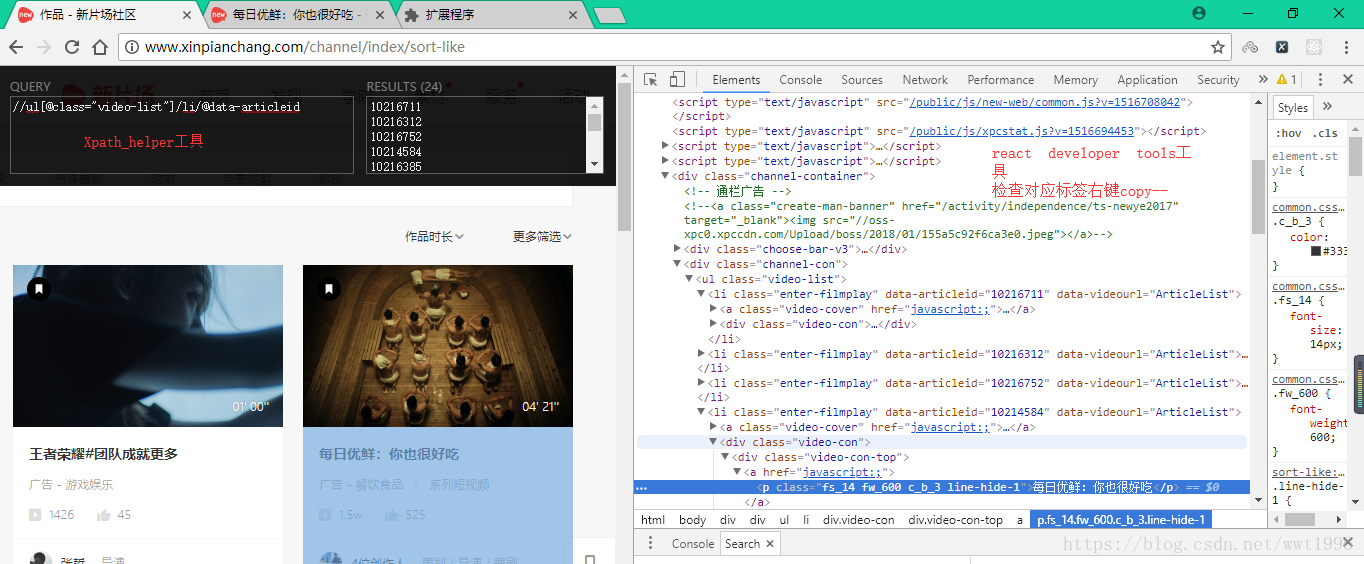Expand li node with articleid 10216312
Viewport: 1364px width, 564px height.
(x=701, y=354)
